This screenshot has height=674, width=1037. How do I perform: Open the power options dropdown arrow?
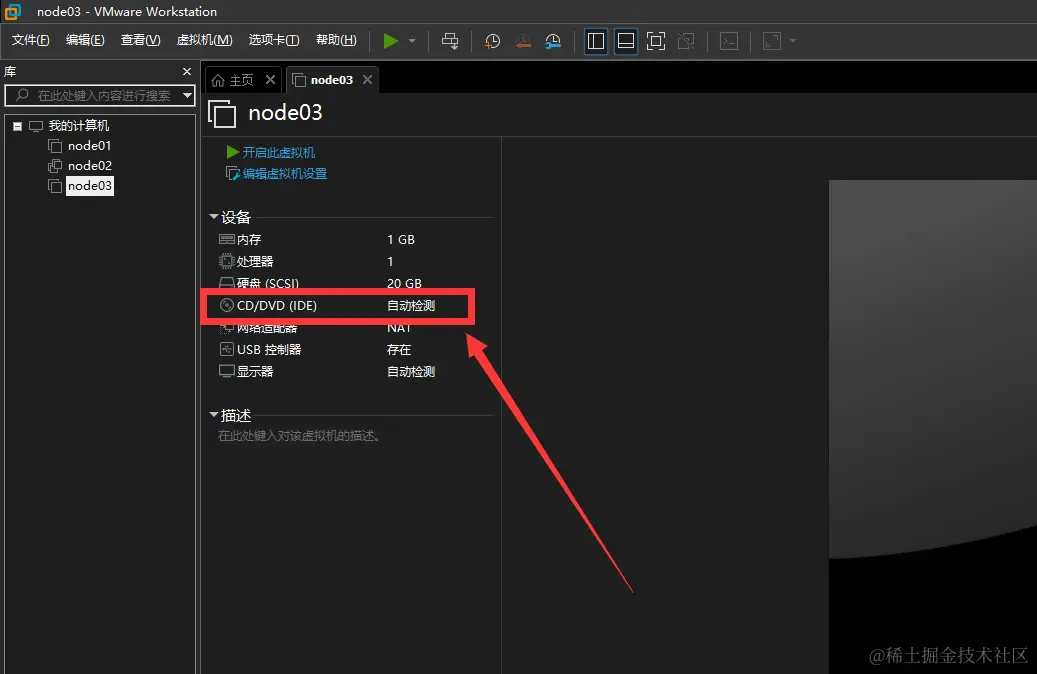[412, 41]
